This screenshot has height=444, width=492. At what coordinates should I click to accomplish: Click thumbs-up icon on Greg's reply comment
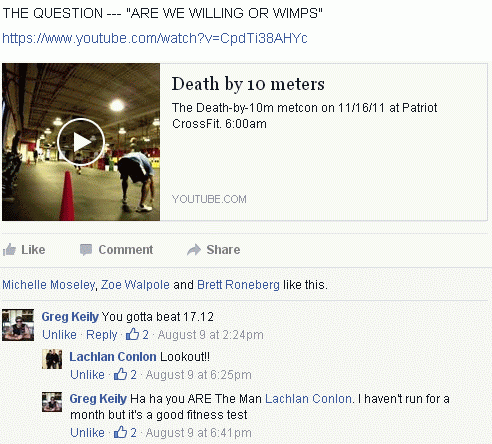coord(120,432)
